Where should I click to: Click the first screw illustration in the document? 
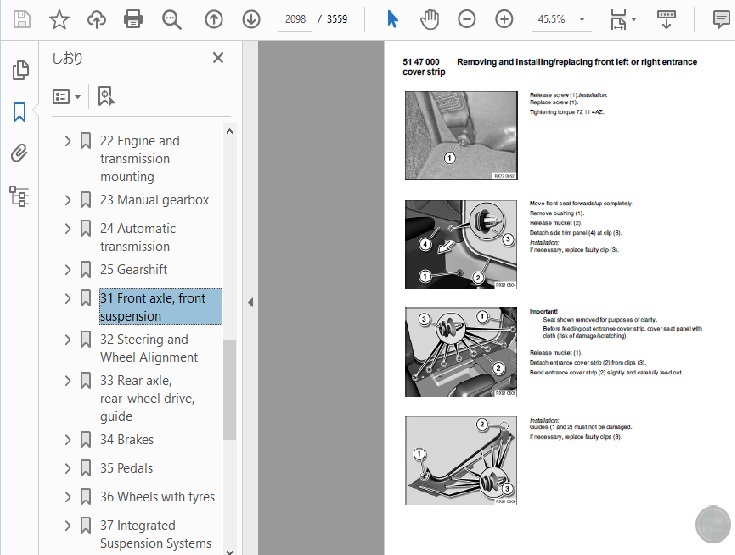[461, 135]
